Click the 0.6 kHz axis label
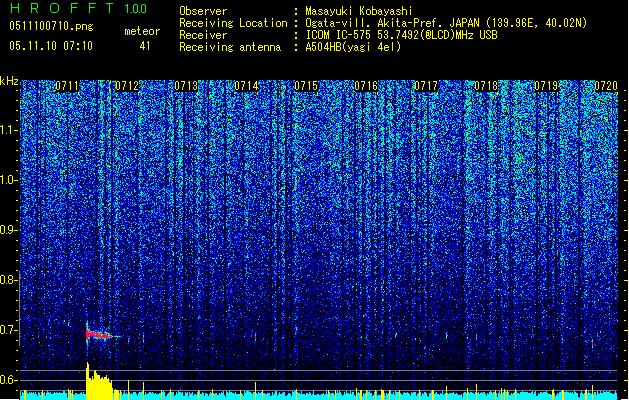Screen dimensions: 629x400 tap(8, 380)
